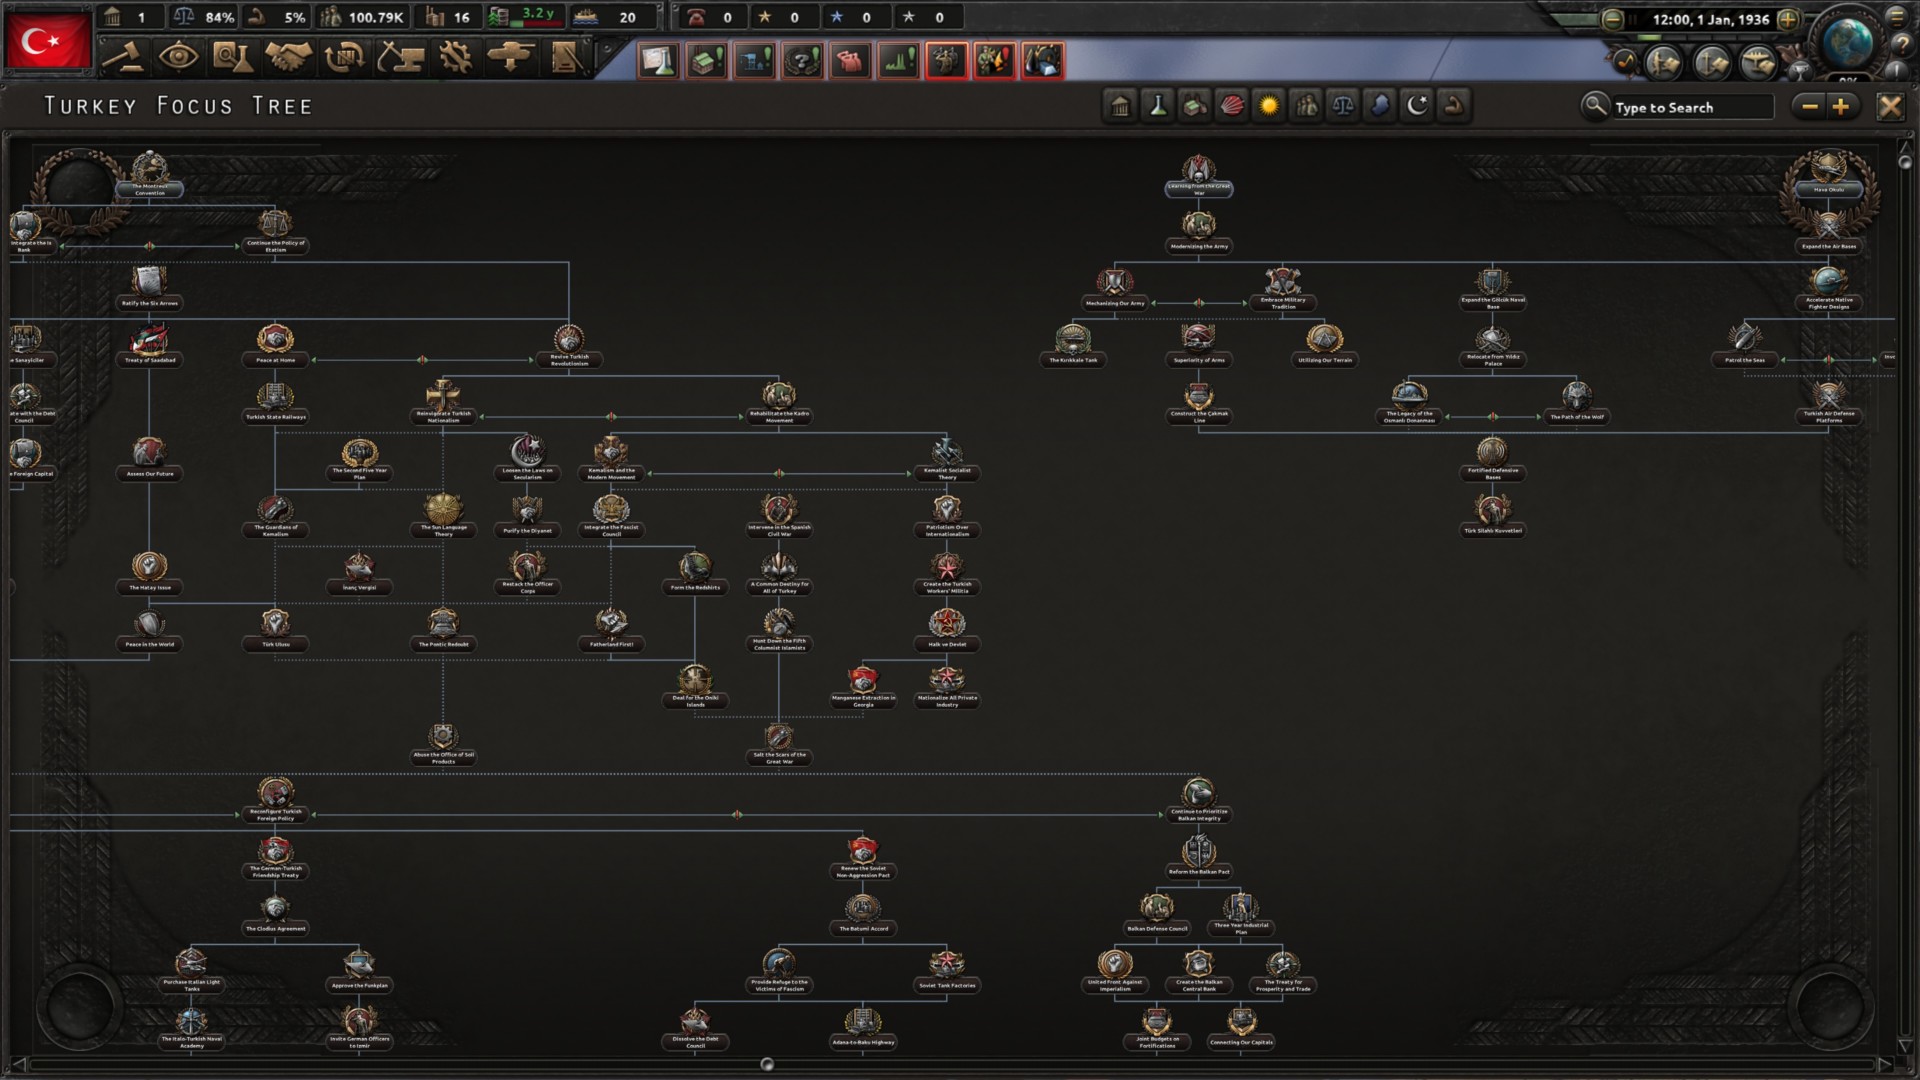Decrease game speed with the minus button
Viewport: 1920px width, 1080px height.
(1612, 19)
